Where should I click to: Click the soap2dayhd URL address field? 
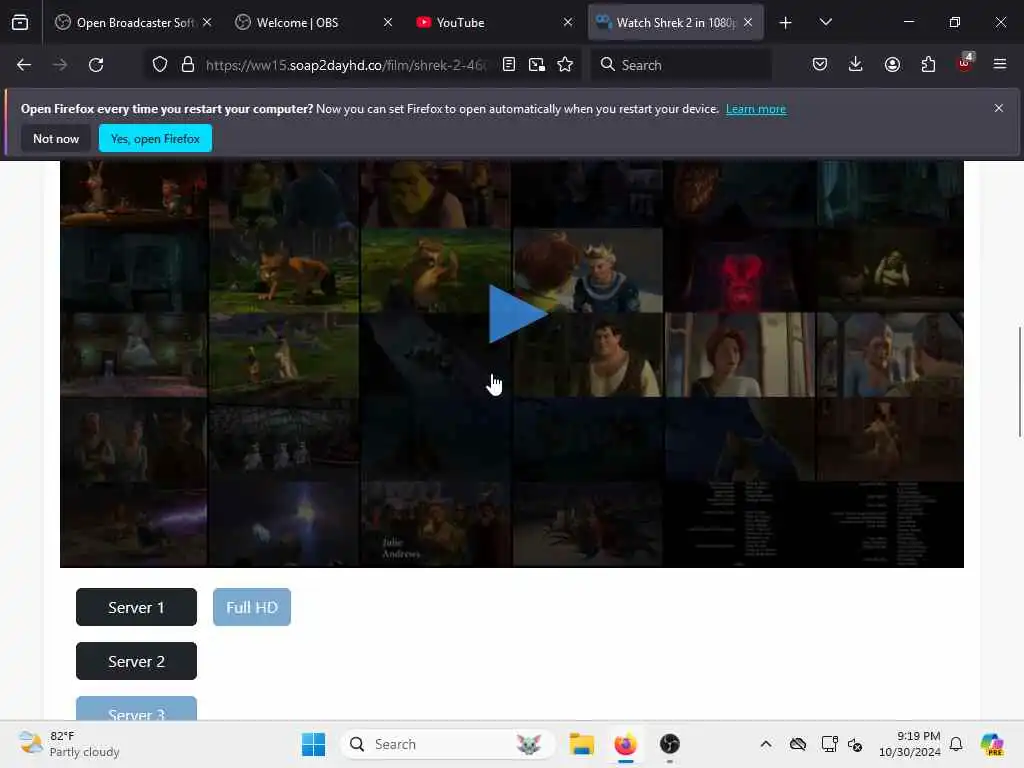[346, 65]
